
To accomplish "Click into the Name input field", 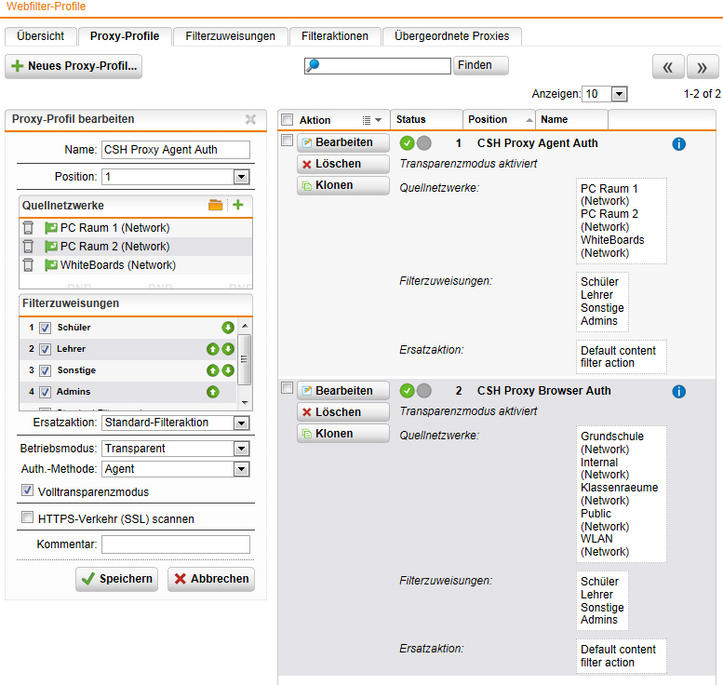I will (176, 150).
